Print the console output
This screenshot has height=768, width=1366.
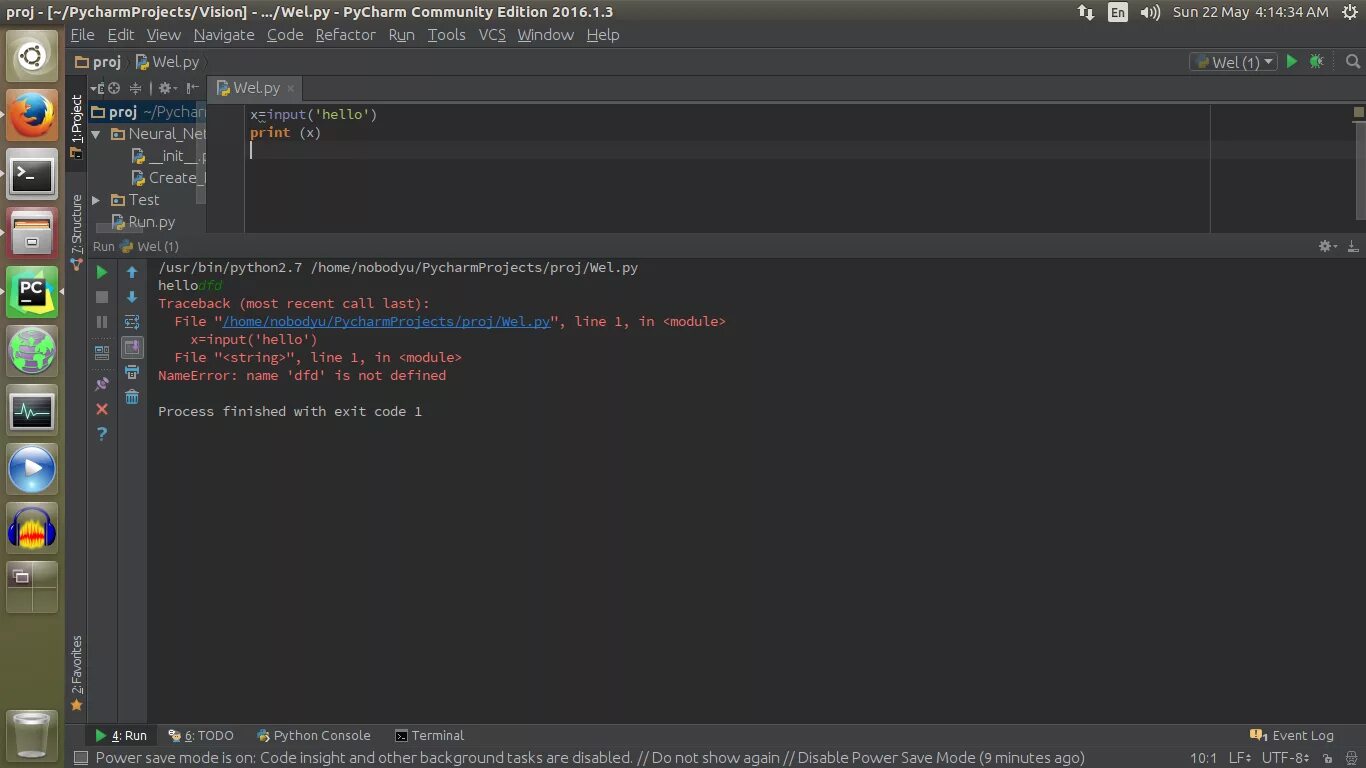[132, 372]
